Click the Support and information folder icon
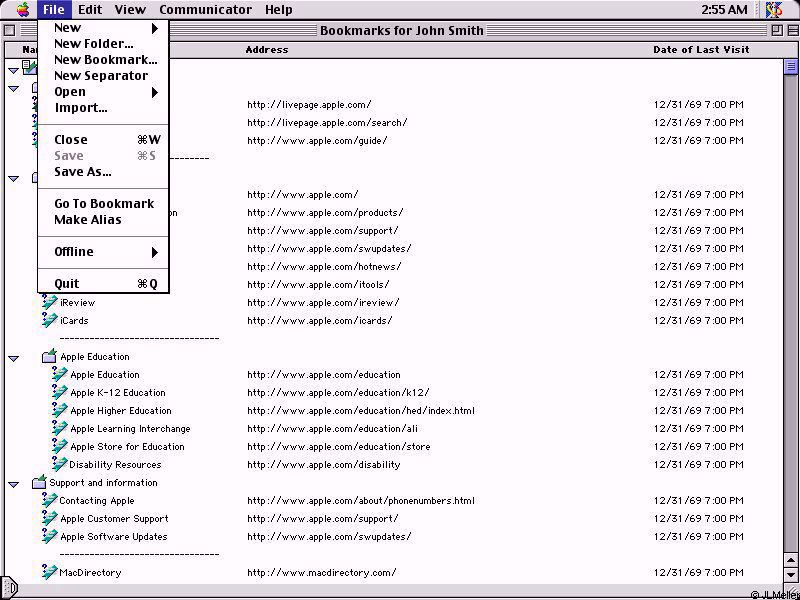This screenshot has height=600, width=800. pos(39,482)
